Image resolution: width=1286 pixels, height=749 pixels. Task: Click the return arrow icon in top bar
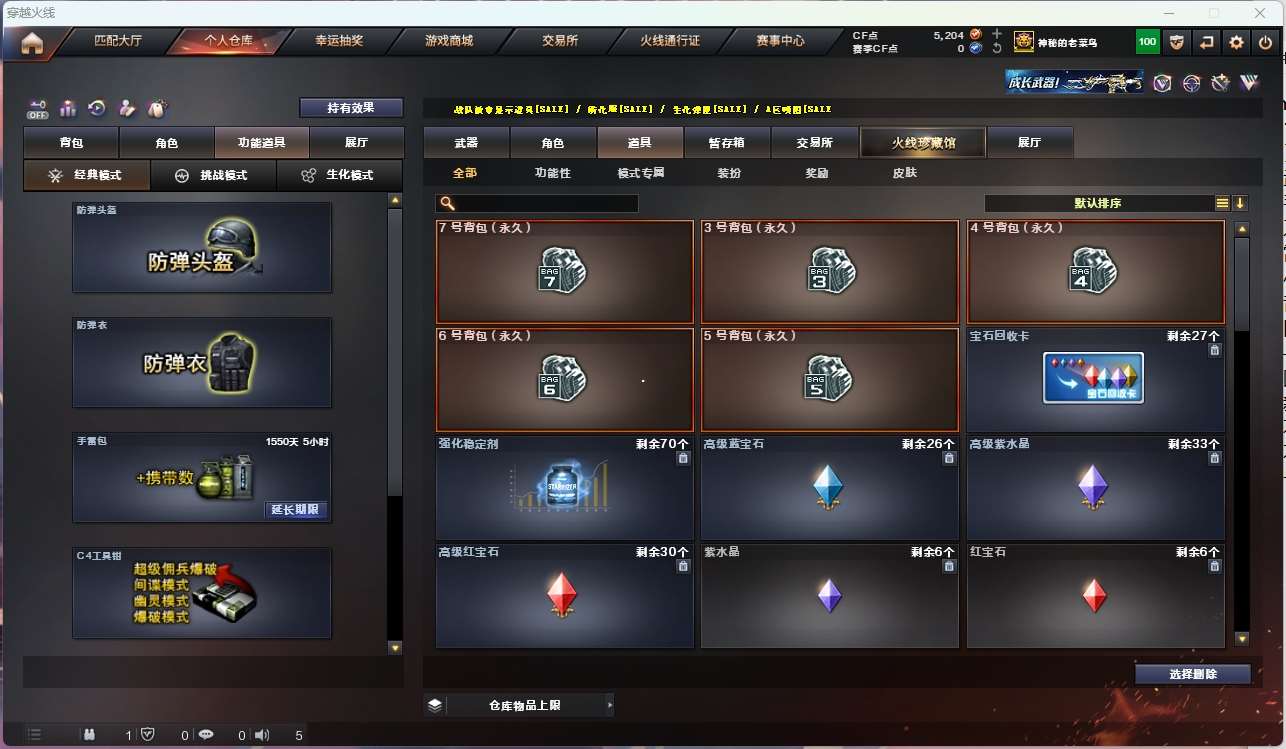coord(1207,42)
